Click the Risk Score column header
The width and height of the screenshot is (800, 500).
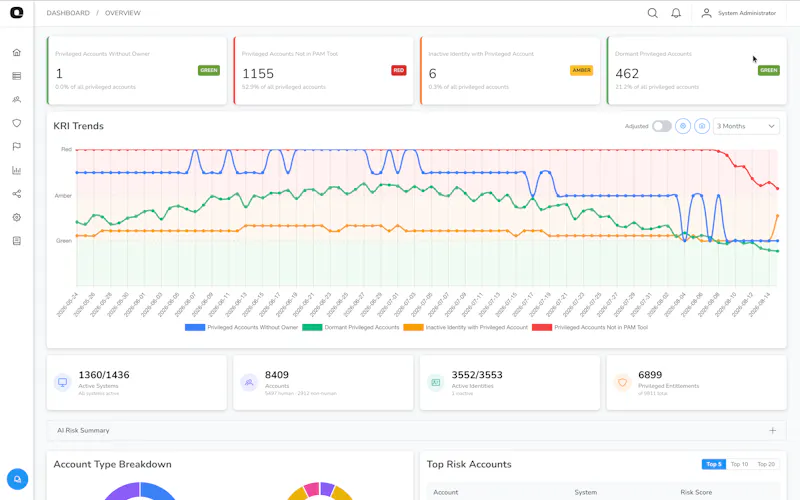[696, 492]
